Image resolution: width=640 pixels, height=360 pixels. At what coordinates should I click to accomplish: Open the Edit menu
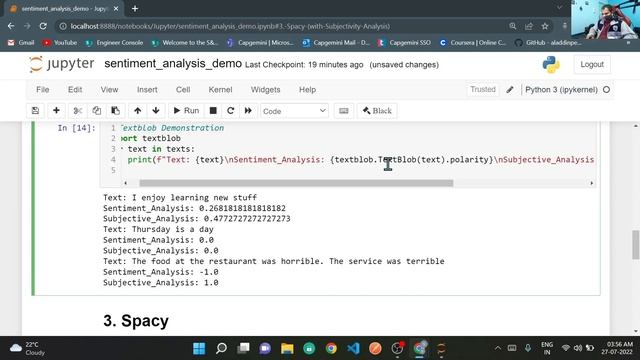(75, 90)
